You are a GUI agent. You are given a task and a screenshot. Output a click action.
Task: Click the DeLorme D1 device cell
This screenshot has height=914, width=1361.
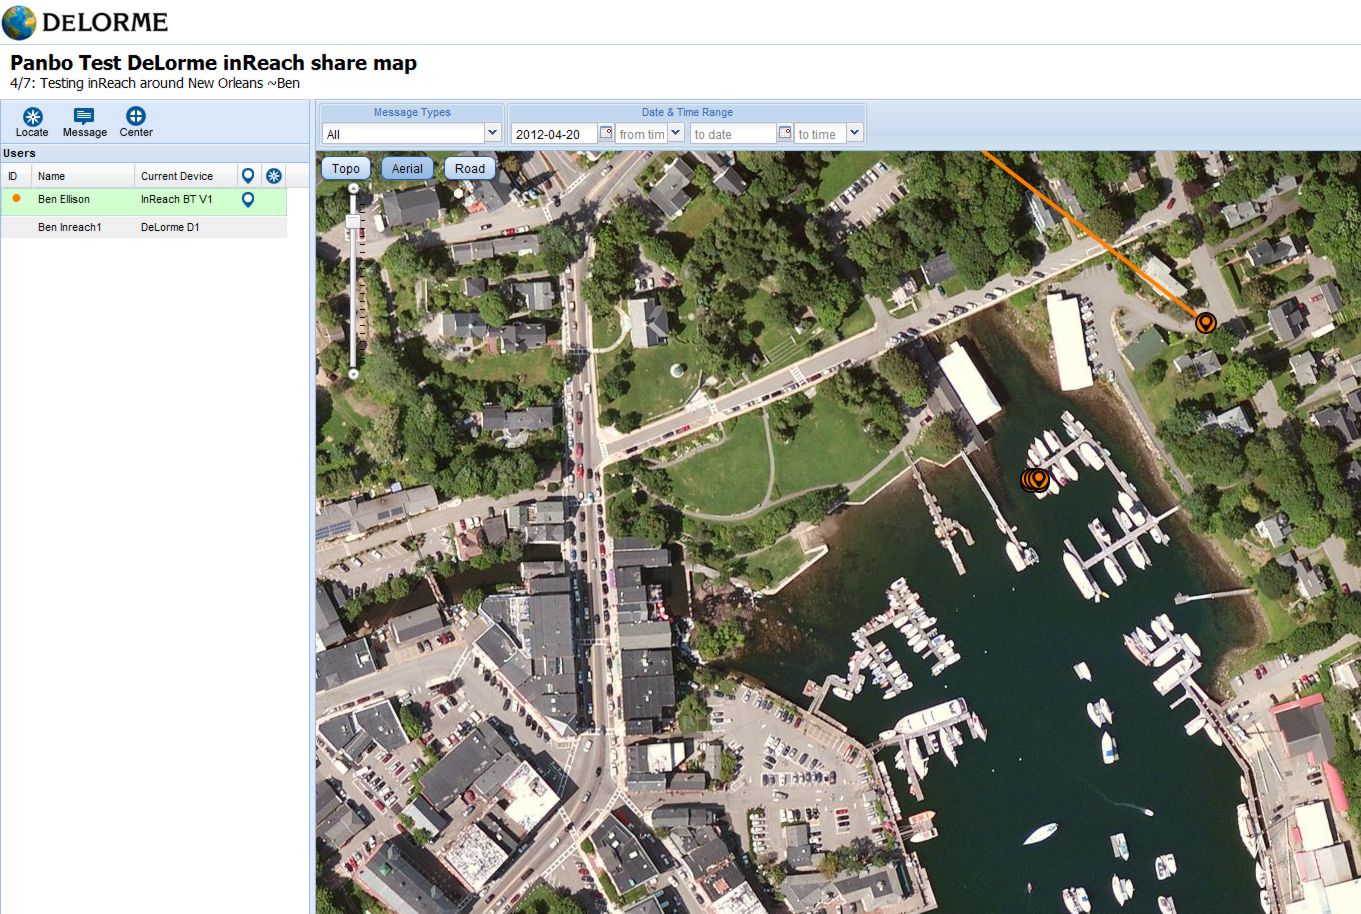coord(186,227)
